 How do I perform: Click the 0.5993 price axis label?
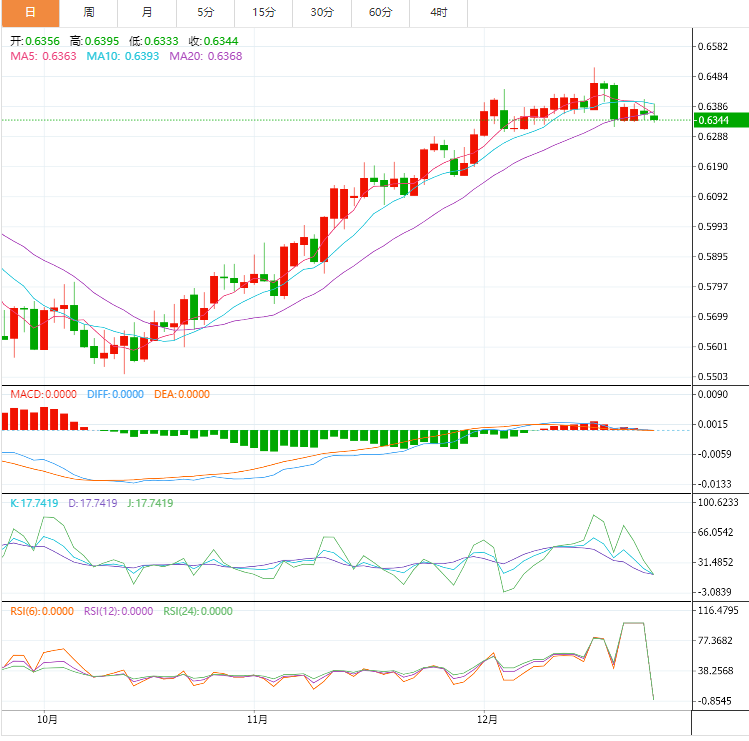[713, 227]
